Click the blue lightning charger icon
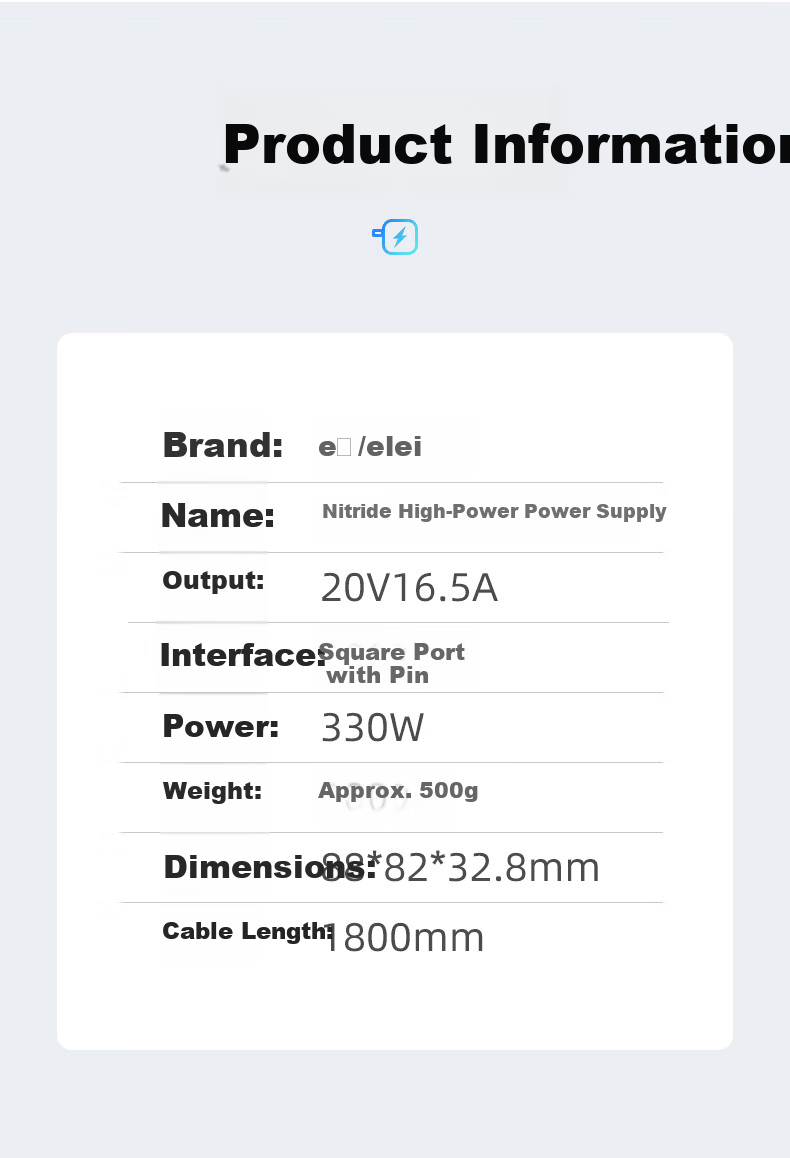Image resolution: width=790 pixels, height=1158 pixels. tap(395, 236)
